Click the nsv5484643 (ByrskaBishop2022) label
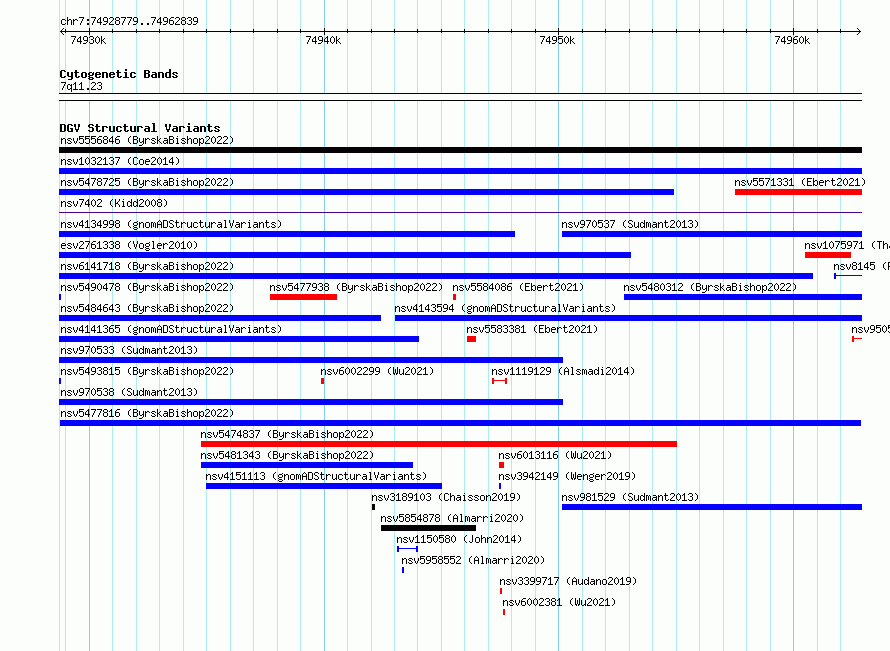 147,308
